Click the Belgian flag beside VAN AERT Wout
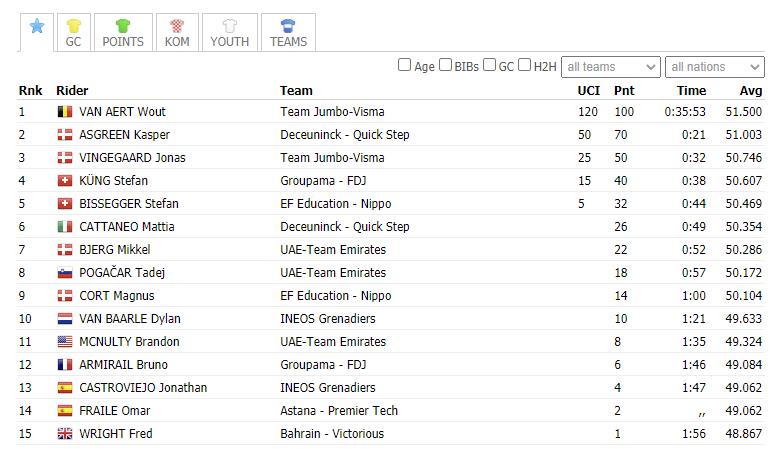The image size is (782, 449). (65, 111)
